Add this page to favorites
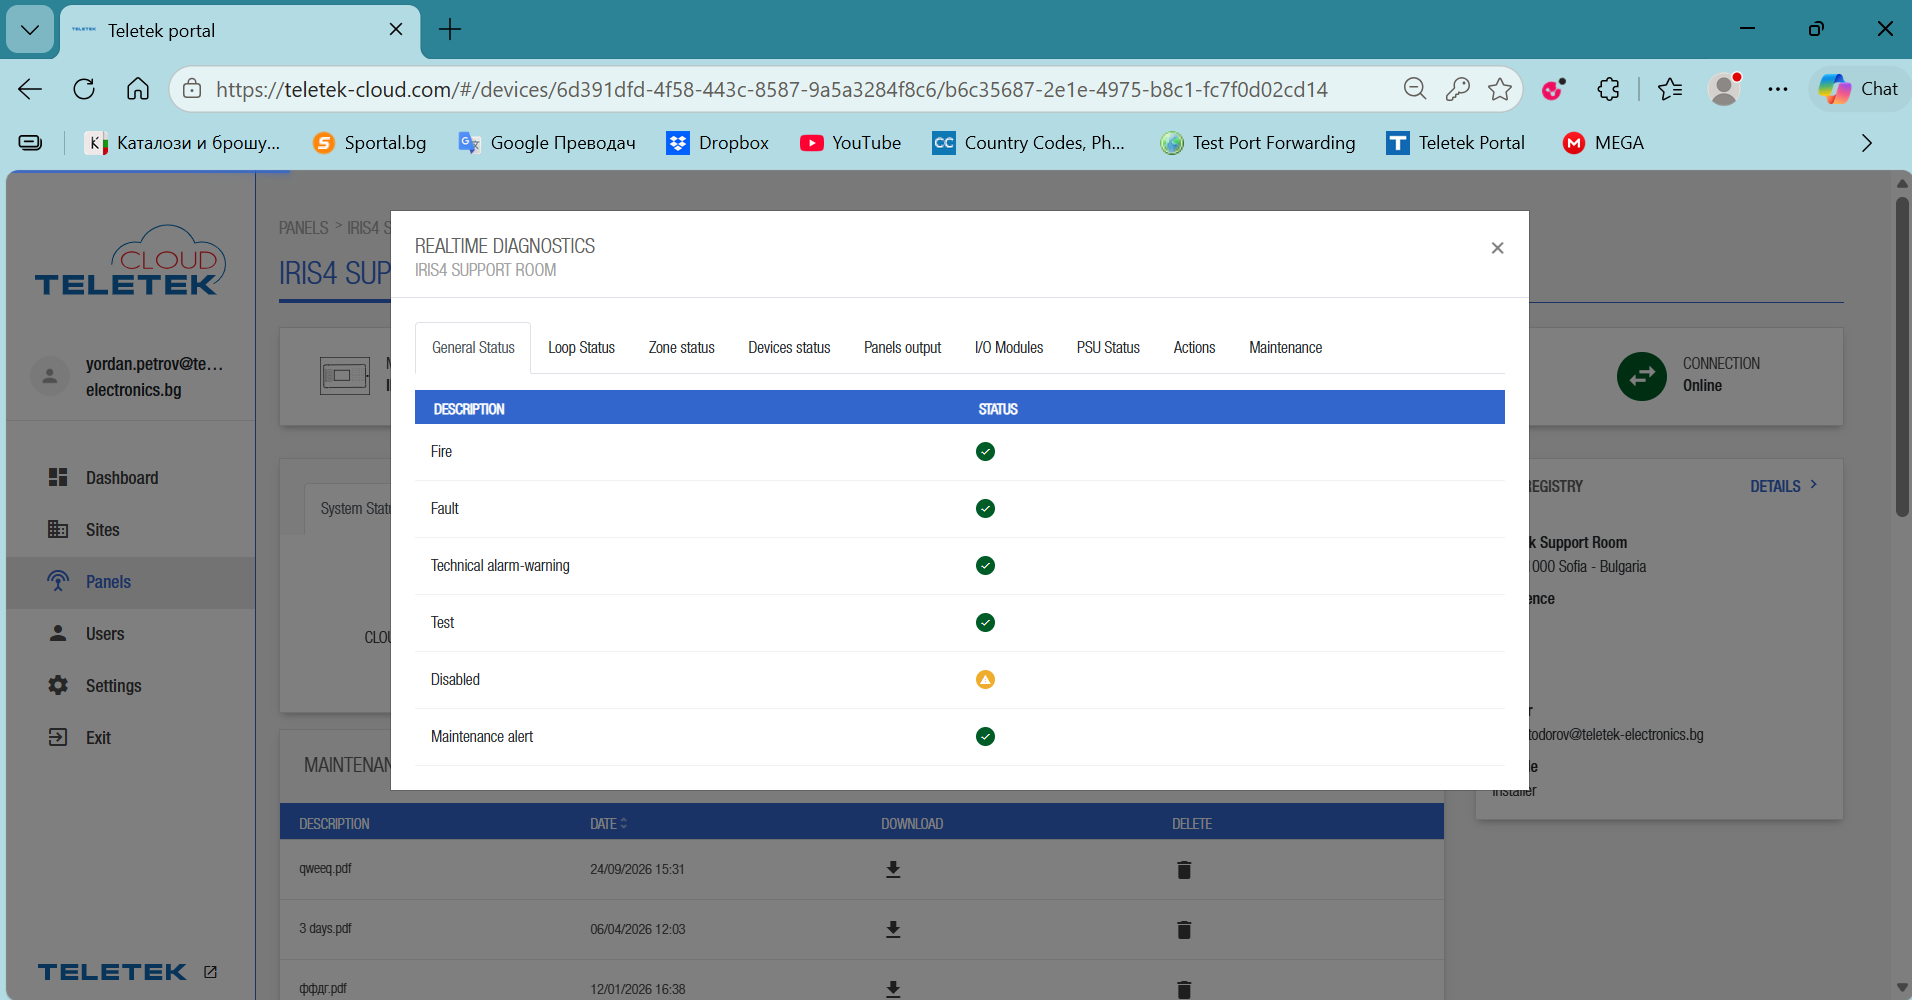 [x=1500, y=90]
